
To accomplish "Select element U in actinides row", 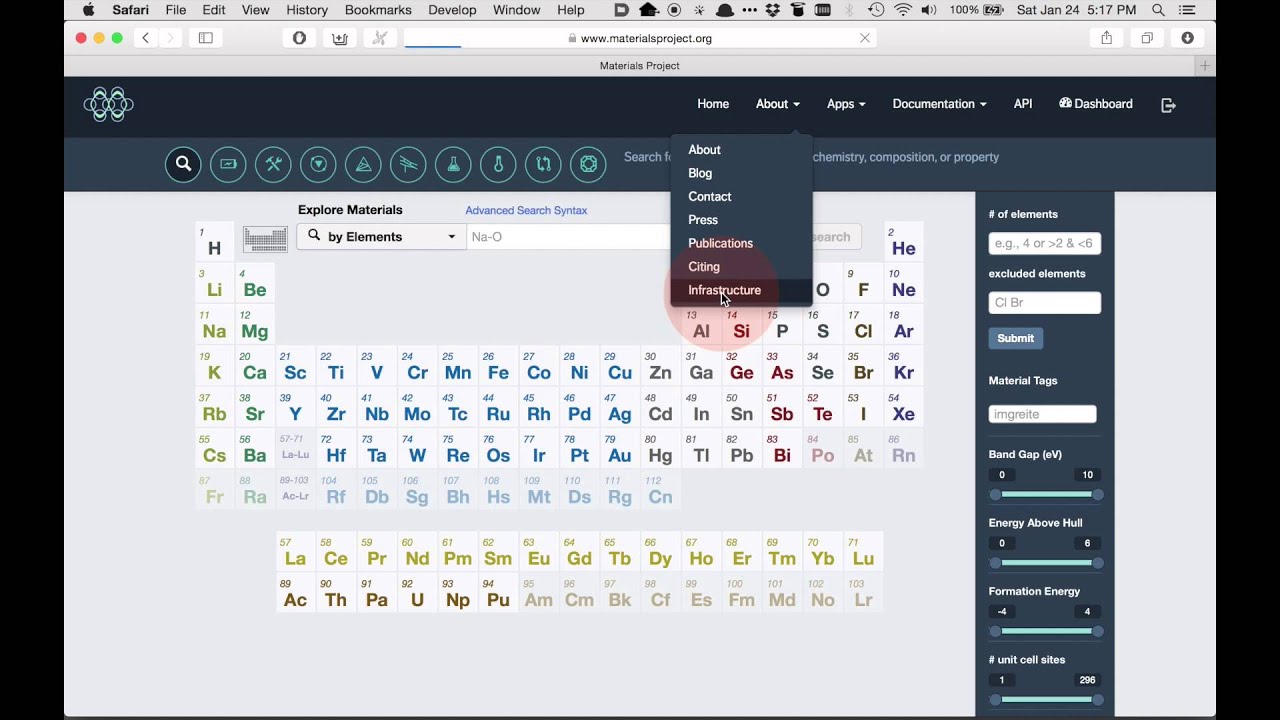I will tap(417, 593).
